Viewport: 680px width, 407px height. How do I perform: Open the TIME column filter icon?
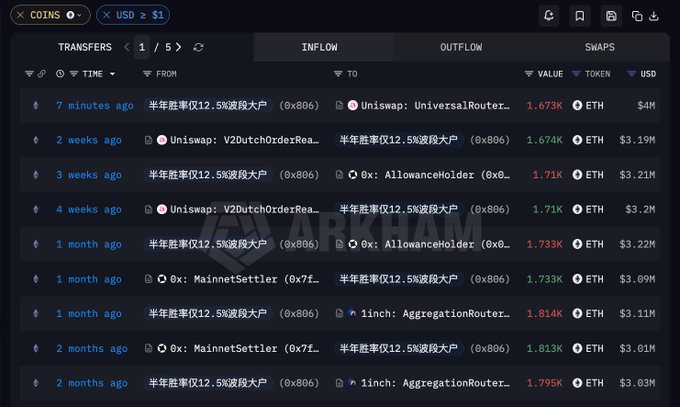click(74, 74)
